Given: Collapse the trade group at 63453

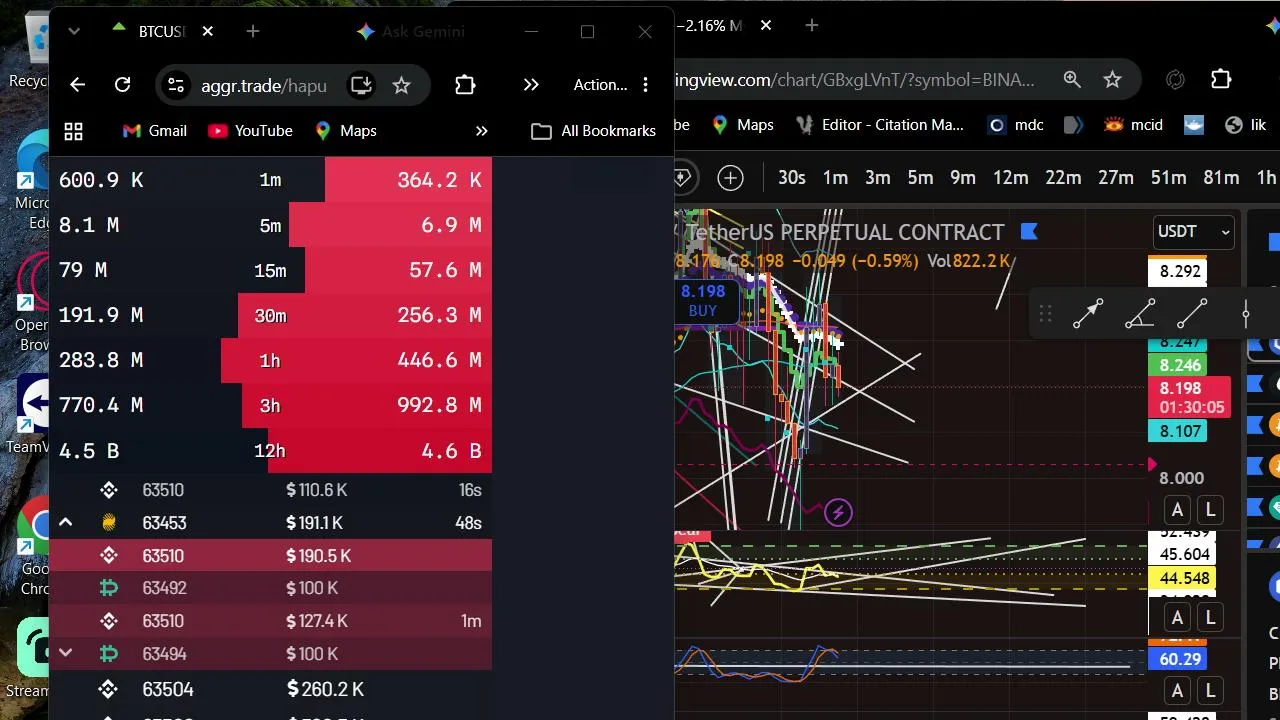Looking at the screenshot, I should pyautogui.click(x=65, y=522).
